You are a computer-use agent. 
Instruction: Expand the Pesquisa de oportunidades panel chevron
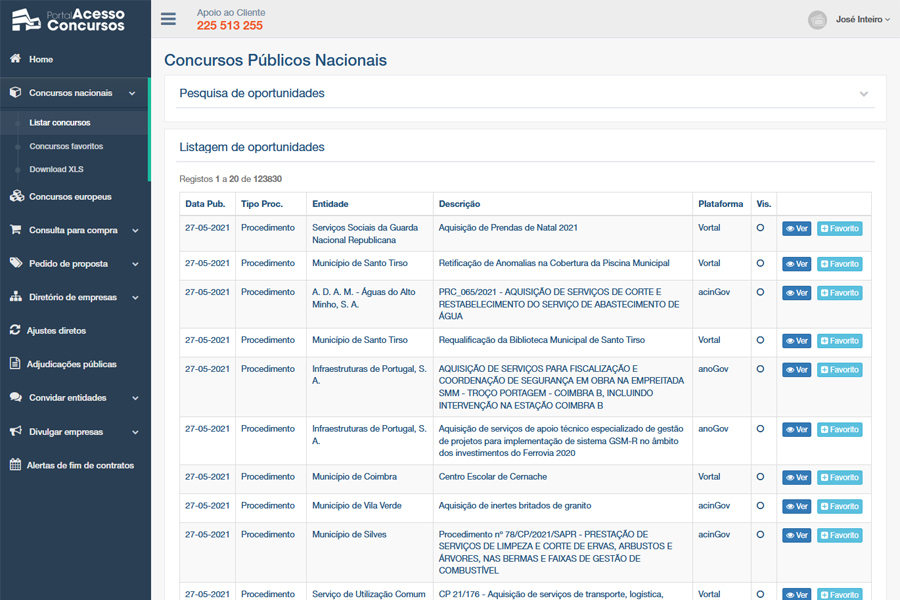click(863, 94)
